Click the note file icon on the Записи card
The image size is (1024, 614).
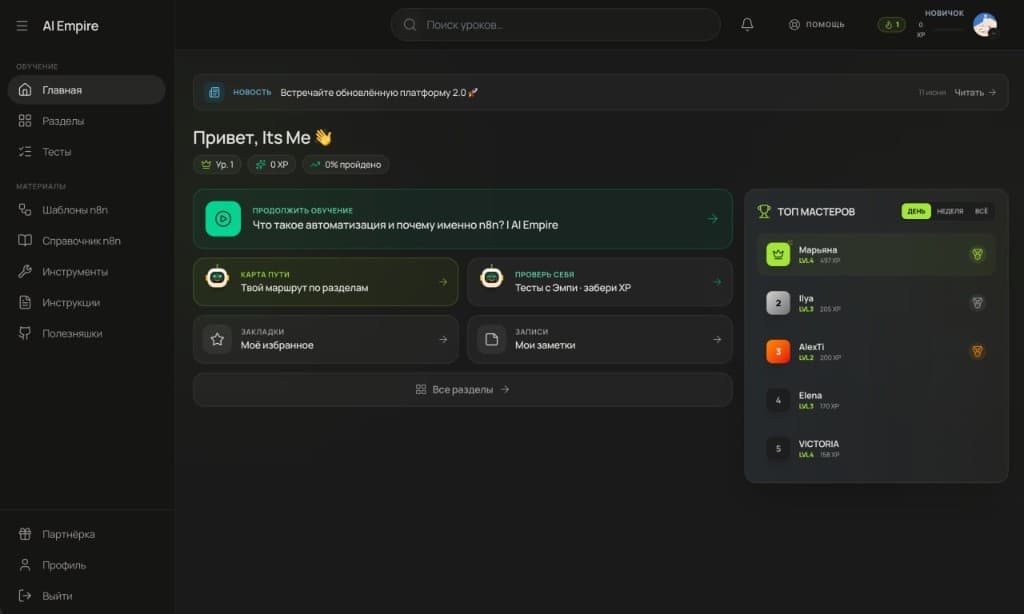[x=492, y=339]
